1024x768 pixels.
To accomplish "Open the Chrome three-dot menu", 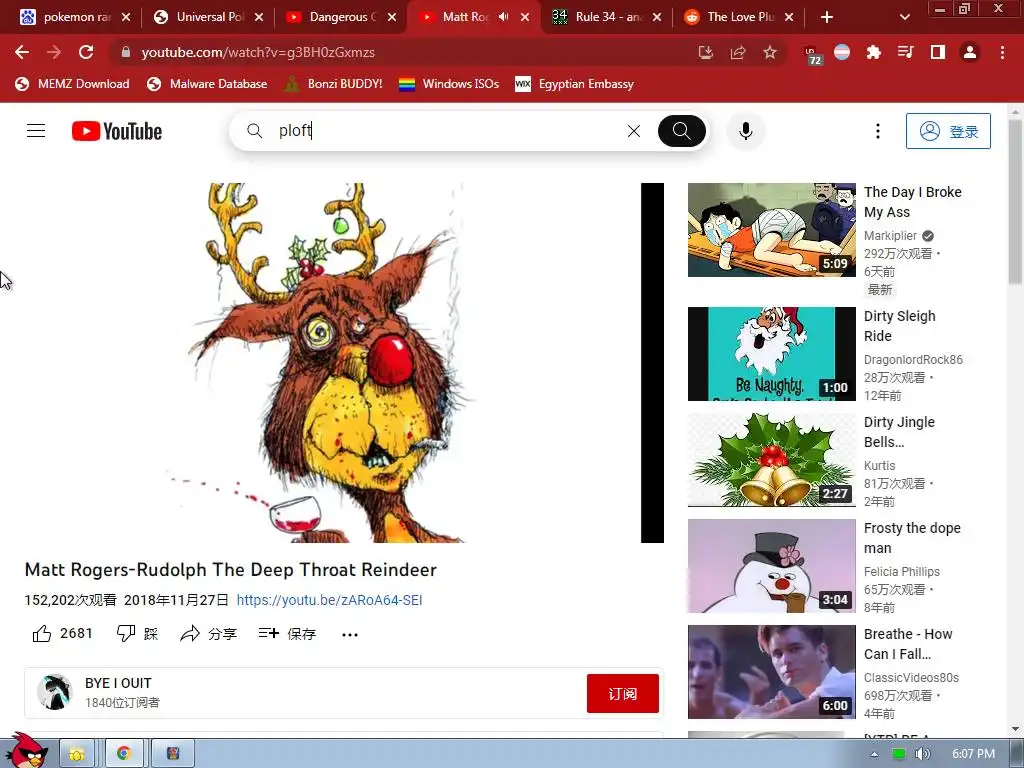I will pos(1002,52).
